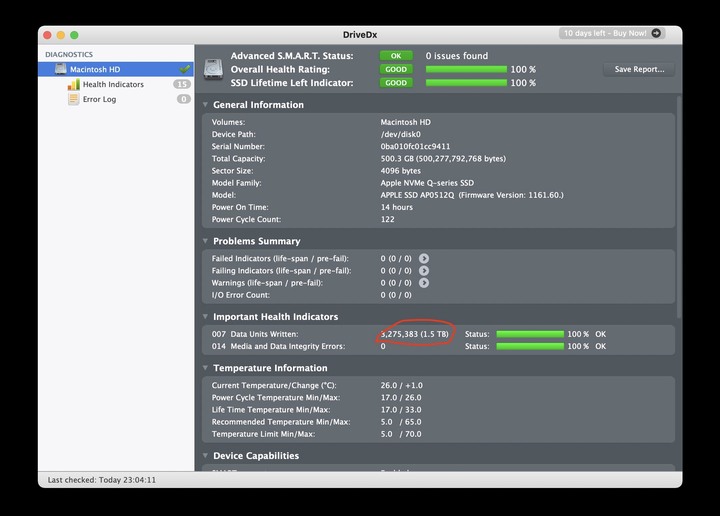Click the Last checked status bar text

click(x=101, y=480)
